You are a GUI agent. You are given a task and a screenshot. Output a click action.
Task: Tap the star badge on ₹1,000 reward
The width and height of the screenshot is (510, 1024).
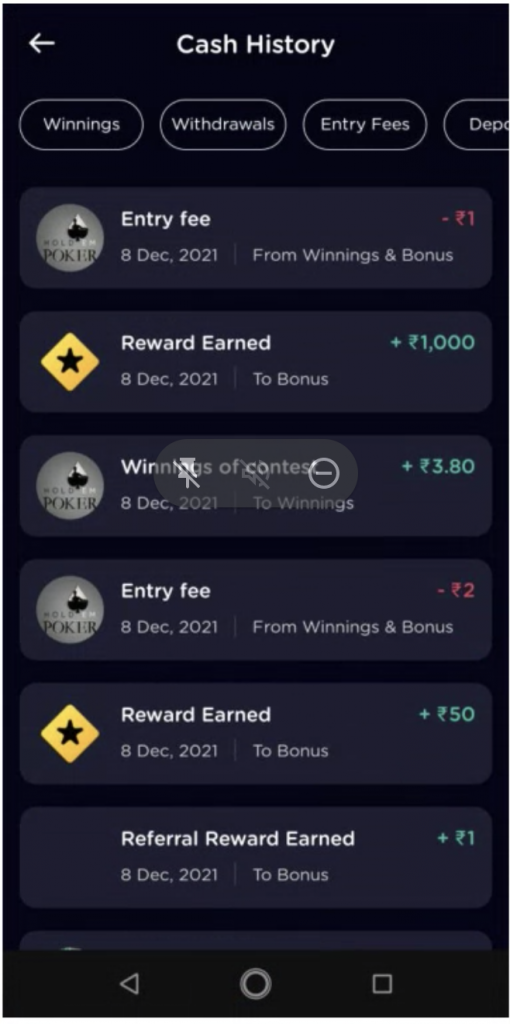click(70, 361)
